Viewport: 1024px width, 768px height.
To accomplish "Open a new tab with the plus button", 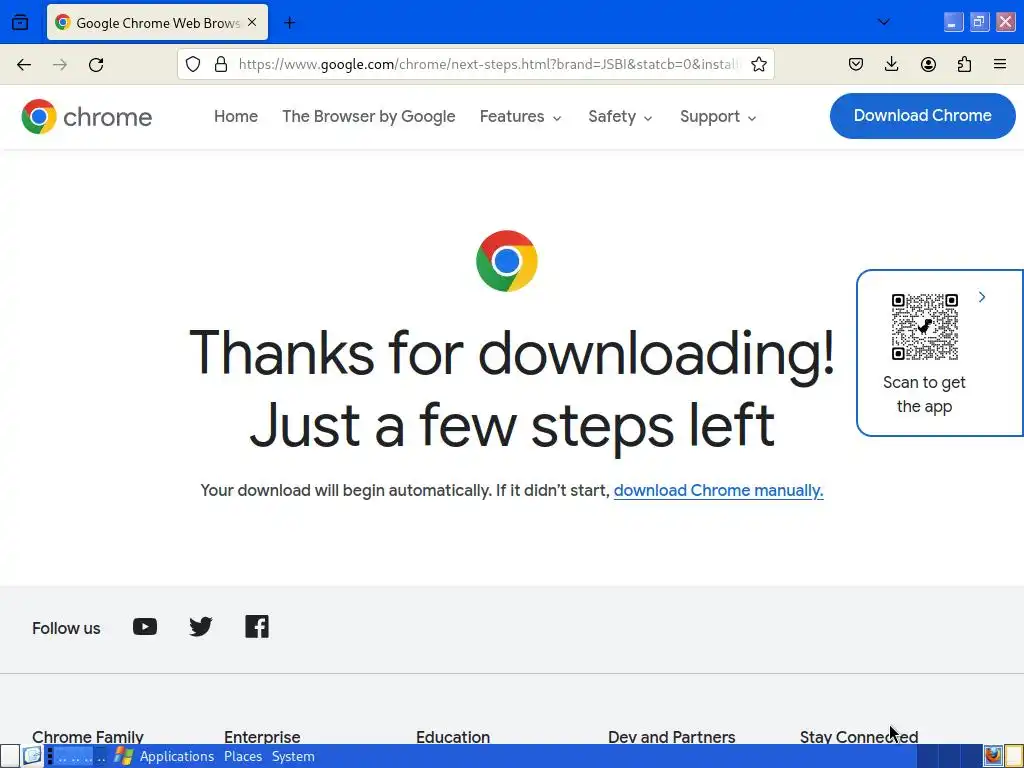I will point(290,23).
